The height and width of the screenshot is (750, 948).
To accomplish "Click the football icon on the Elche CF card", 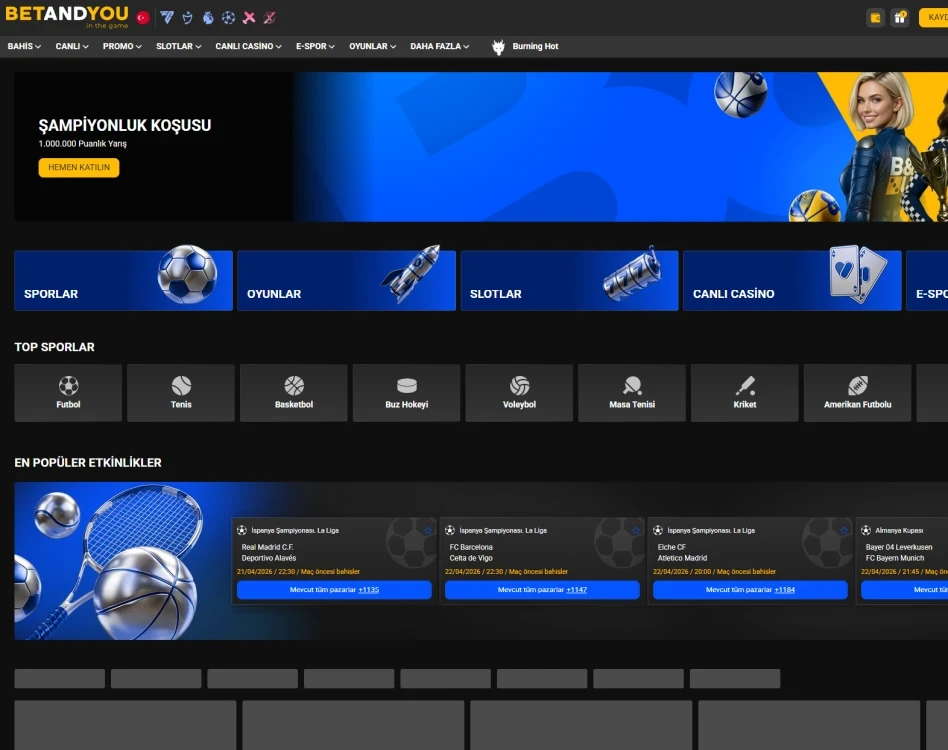I will click(x=658, y=530).
